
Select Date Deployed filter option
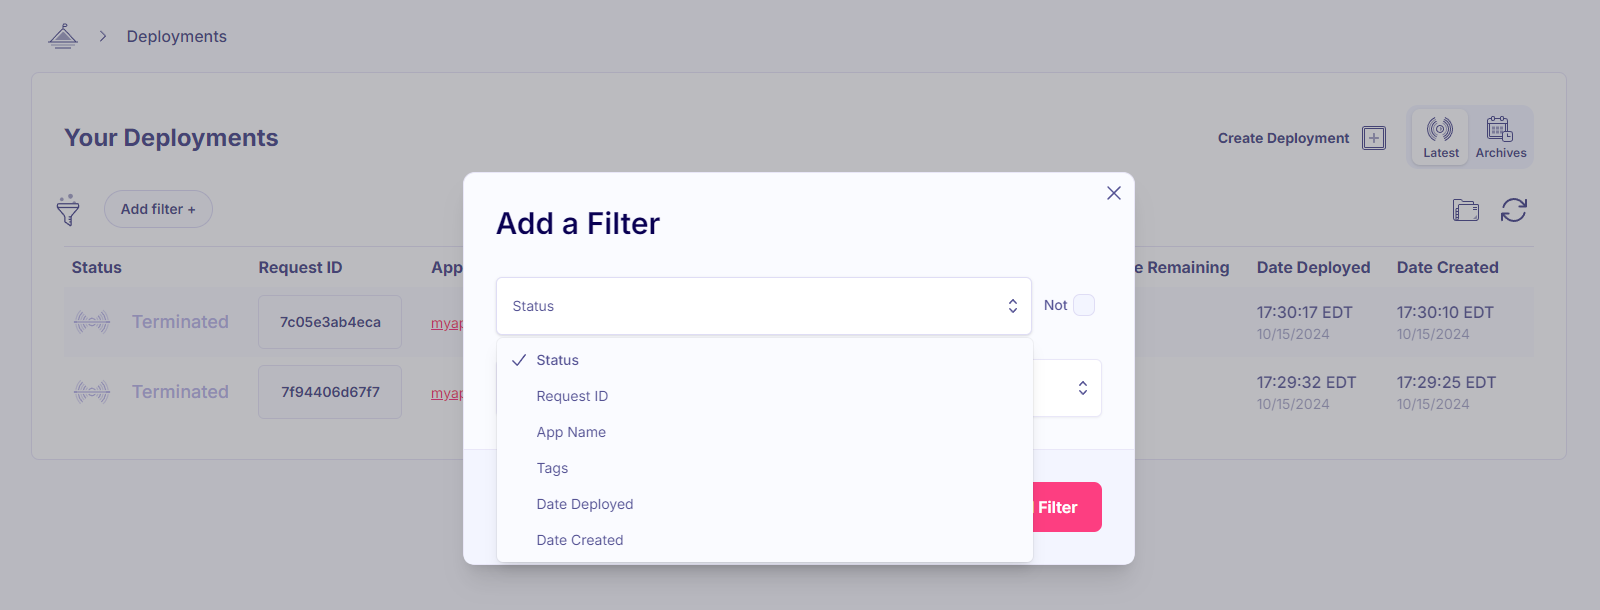click(585, 504)
